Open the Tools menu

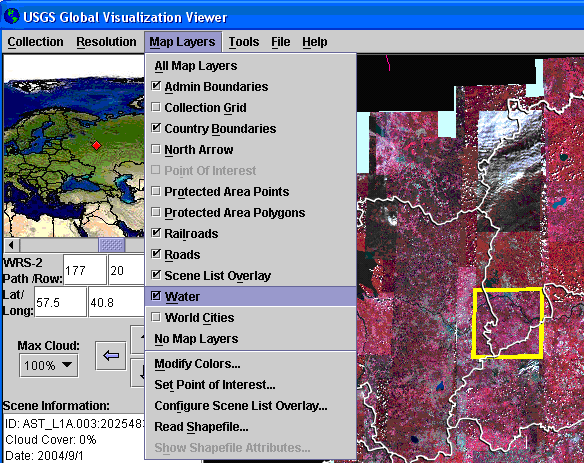244,42
